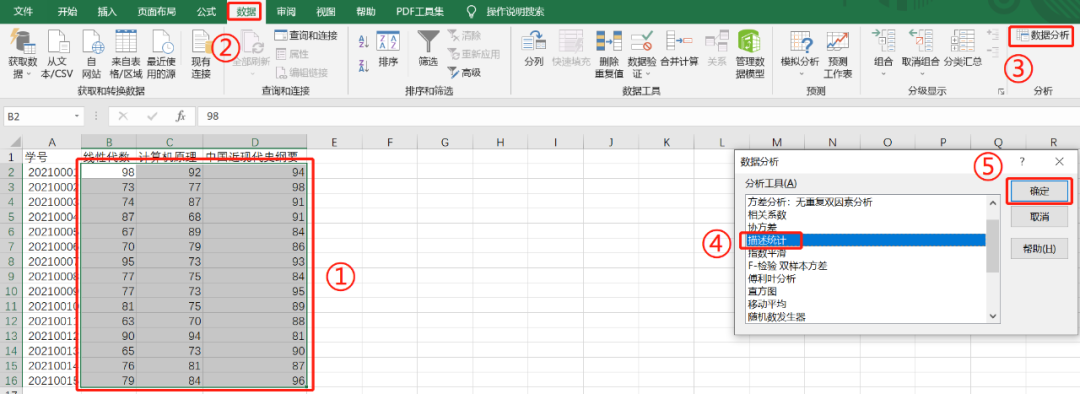Click the 数据验证 (Data Validation) icon
This screenshot has width=1080, height=394.
click(642, 41)
